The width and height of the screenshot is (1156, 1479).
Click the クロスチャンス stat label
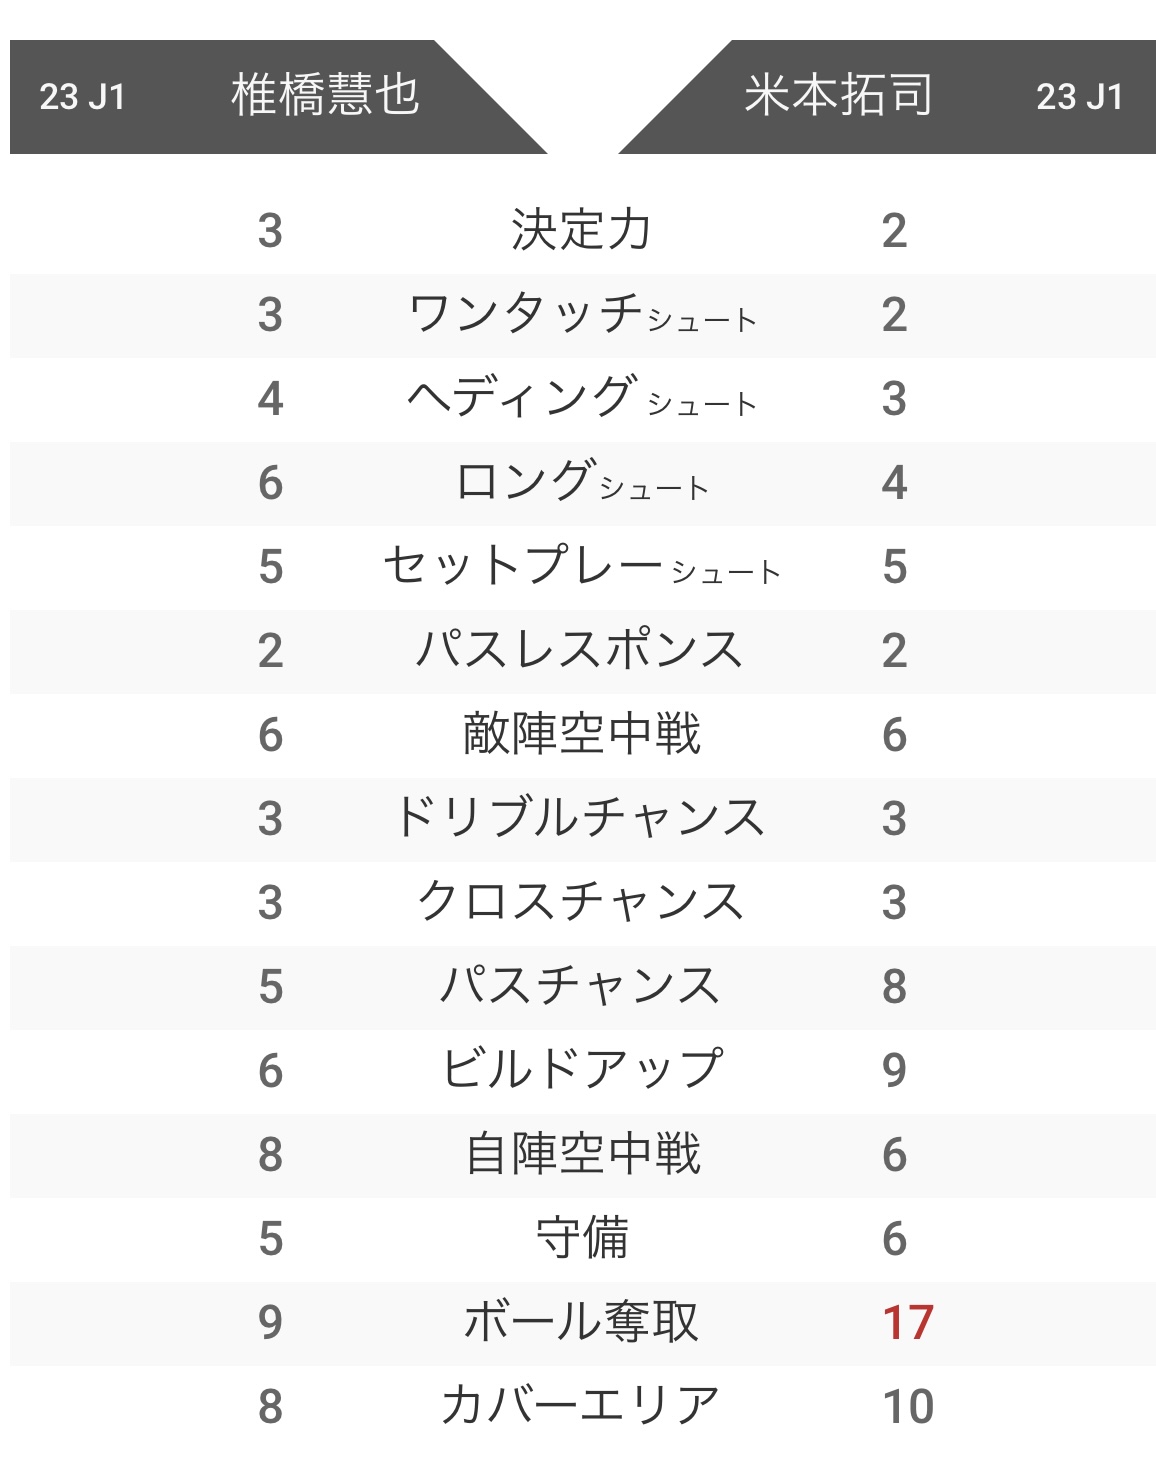[581, 903]
